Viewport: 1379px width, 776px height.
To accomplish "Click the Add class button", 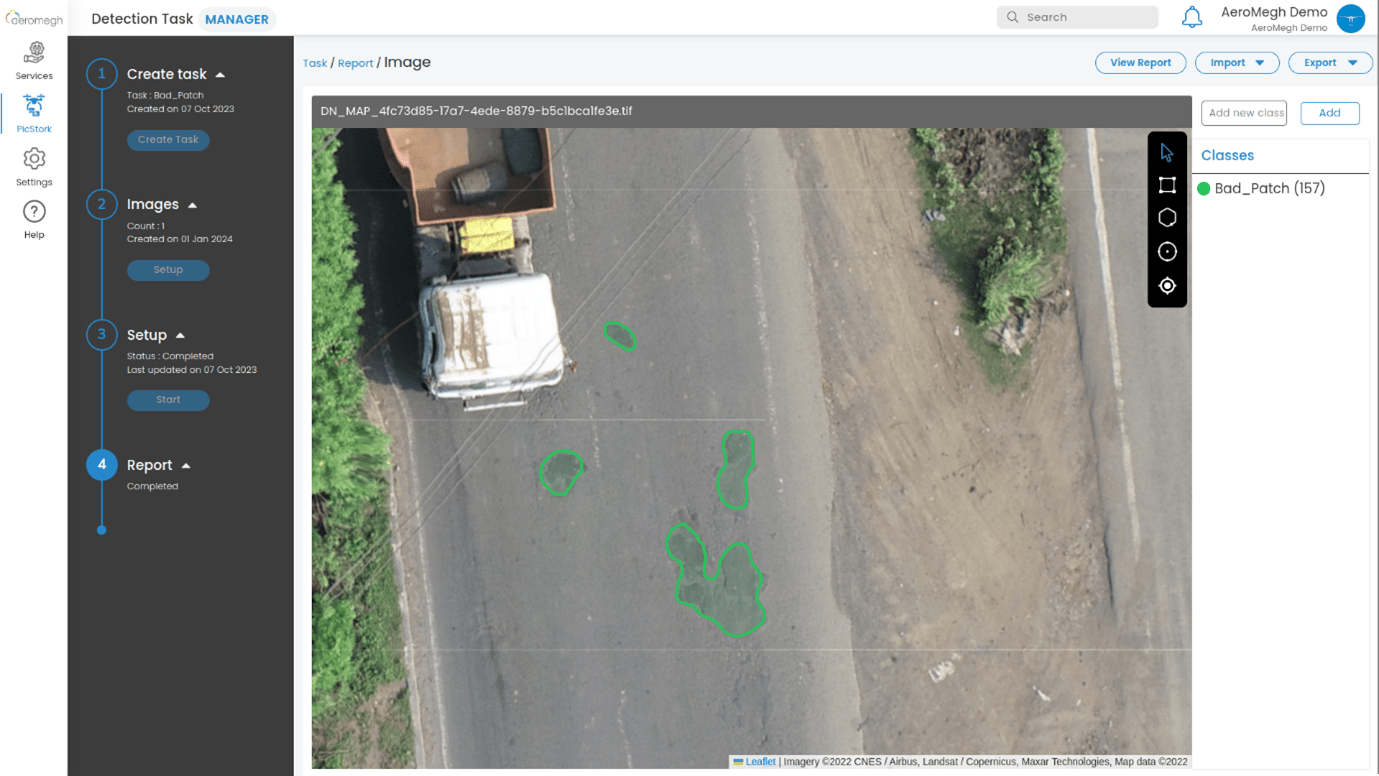I will 1329,113.
